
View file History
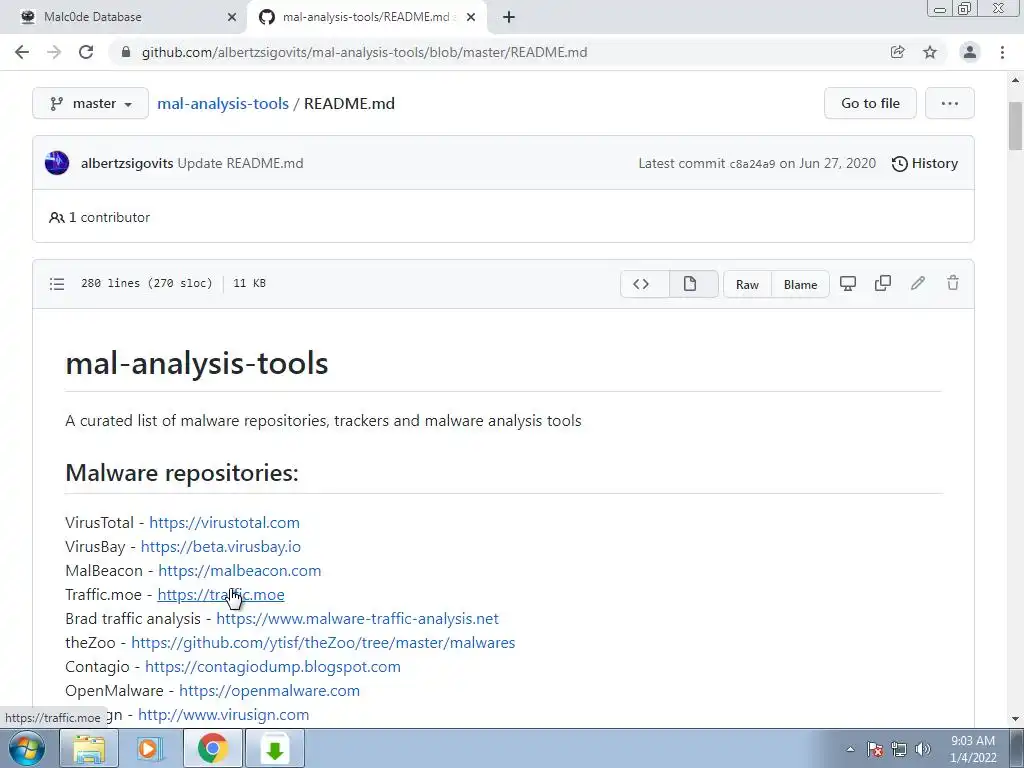point(925,163)
